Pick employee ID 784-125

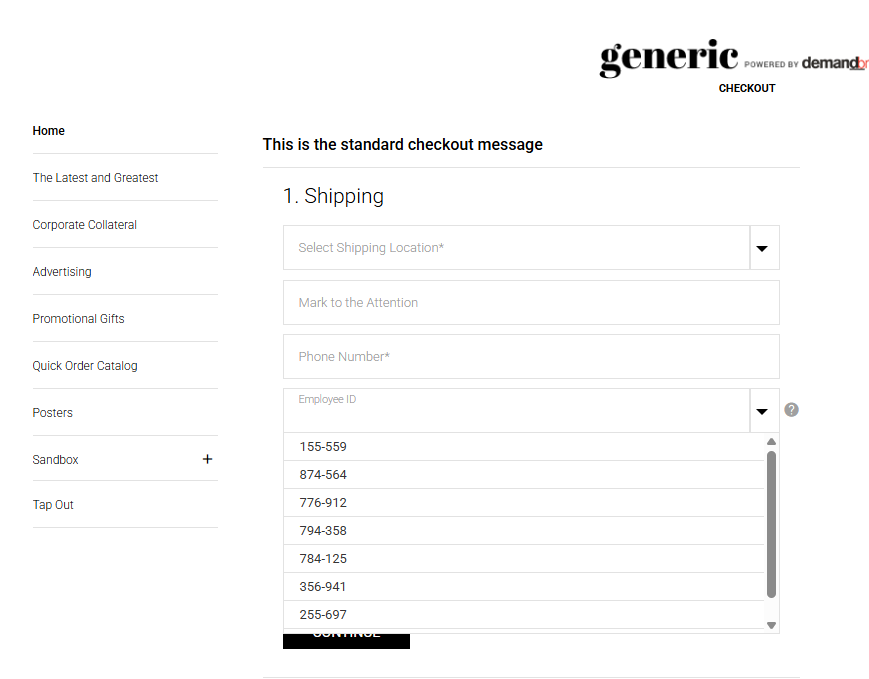[524, 559]
